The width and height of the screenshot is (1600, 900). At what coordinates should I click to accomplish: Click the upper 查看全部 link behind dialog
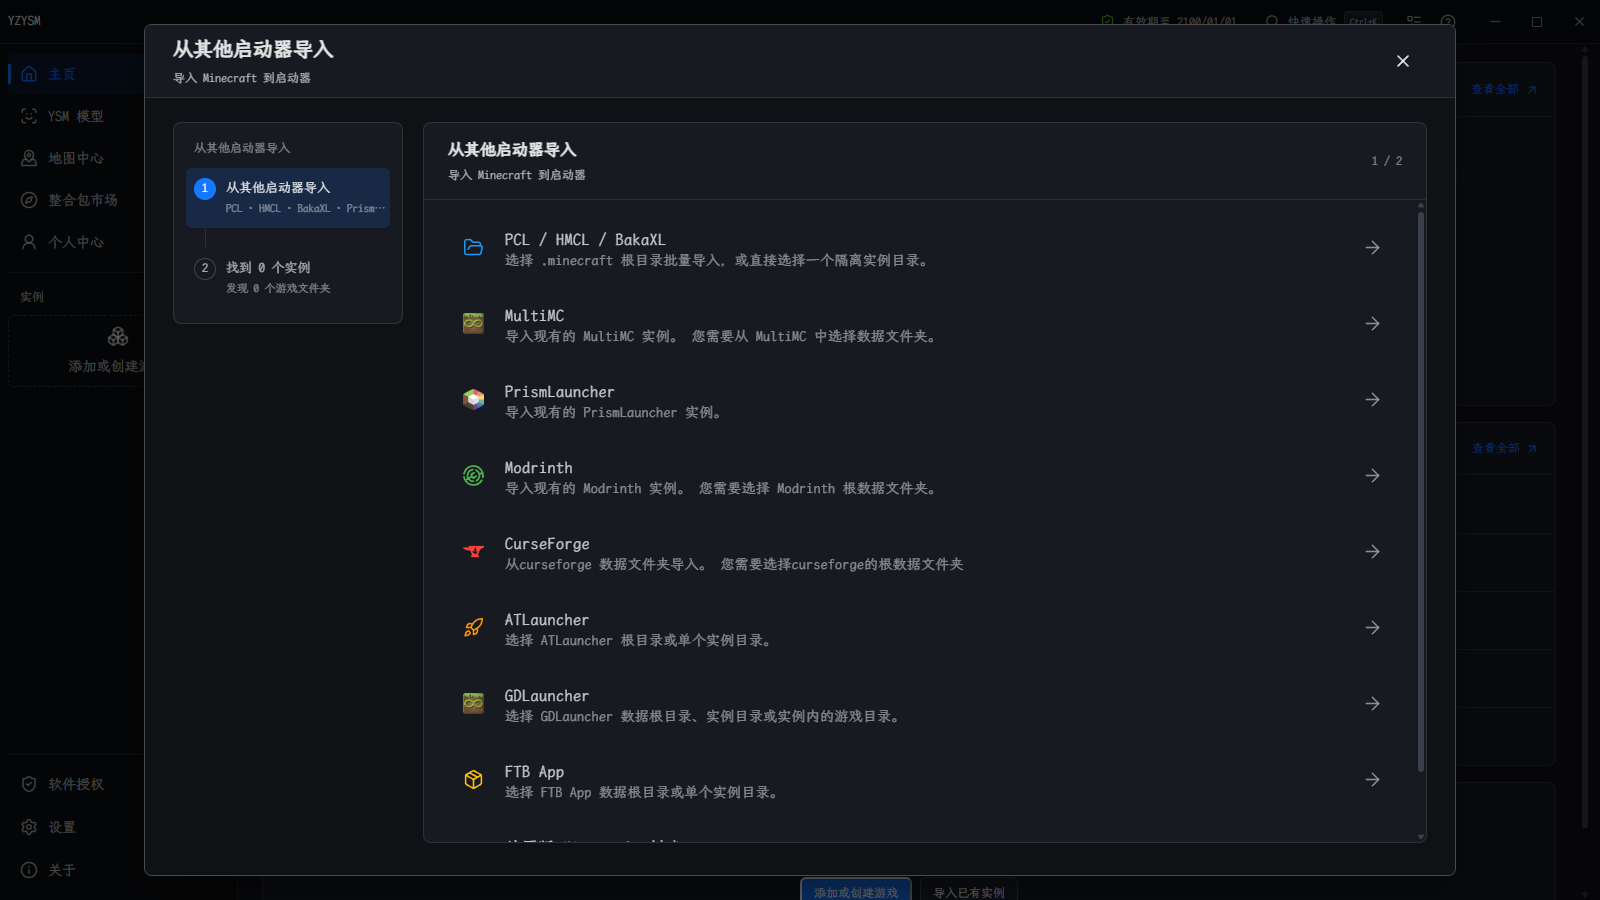tap(1503, 89)
